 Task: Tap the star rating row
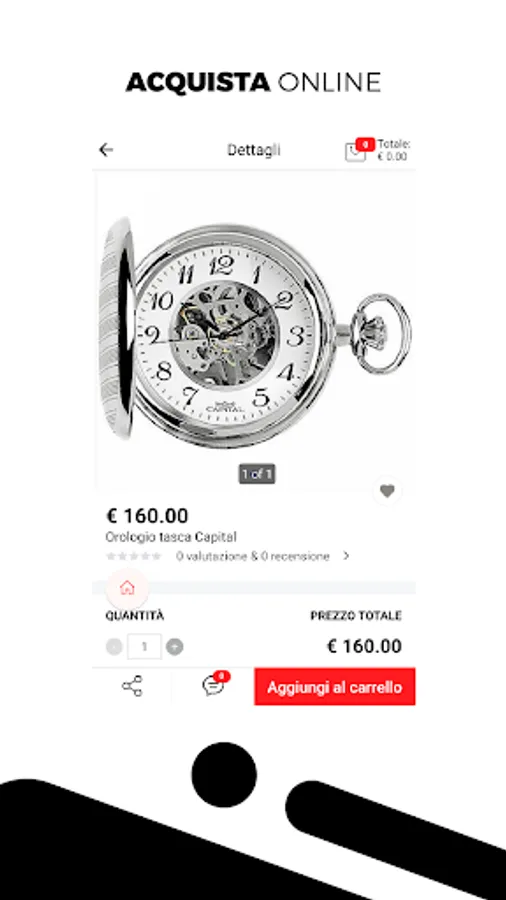(134, 556)
